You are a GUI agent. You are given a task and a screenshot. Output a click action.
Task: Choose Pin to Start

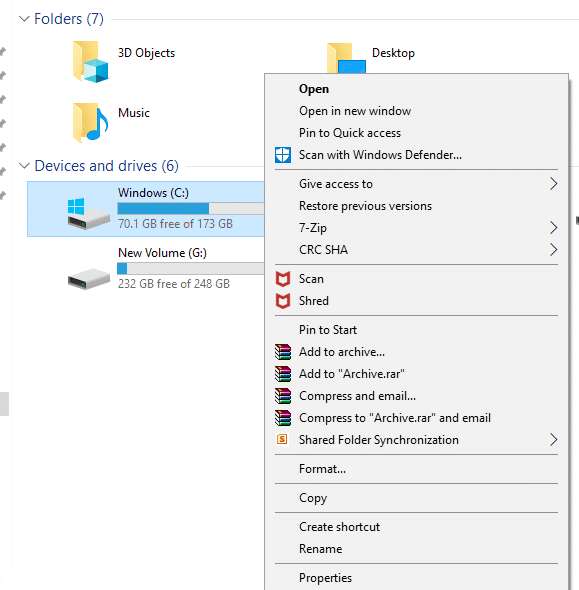(416, 330)
